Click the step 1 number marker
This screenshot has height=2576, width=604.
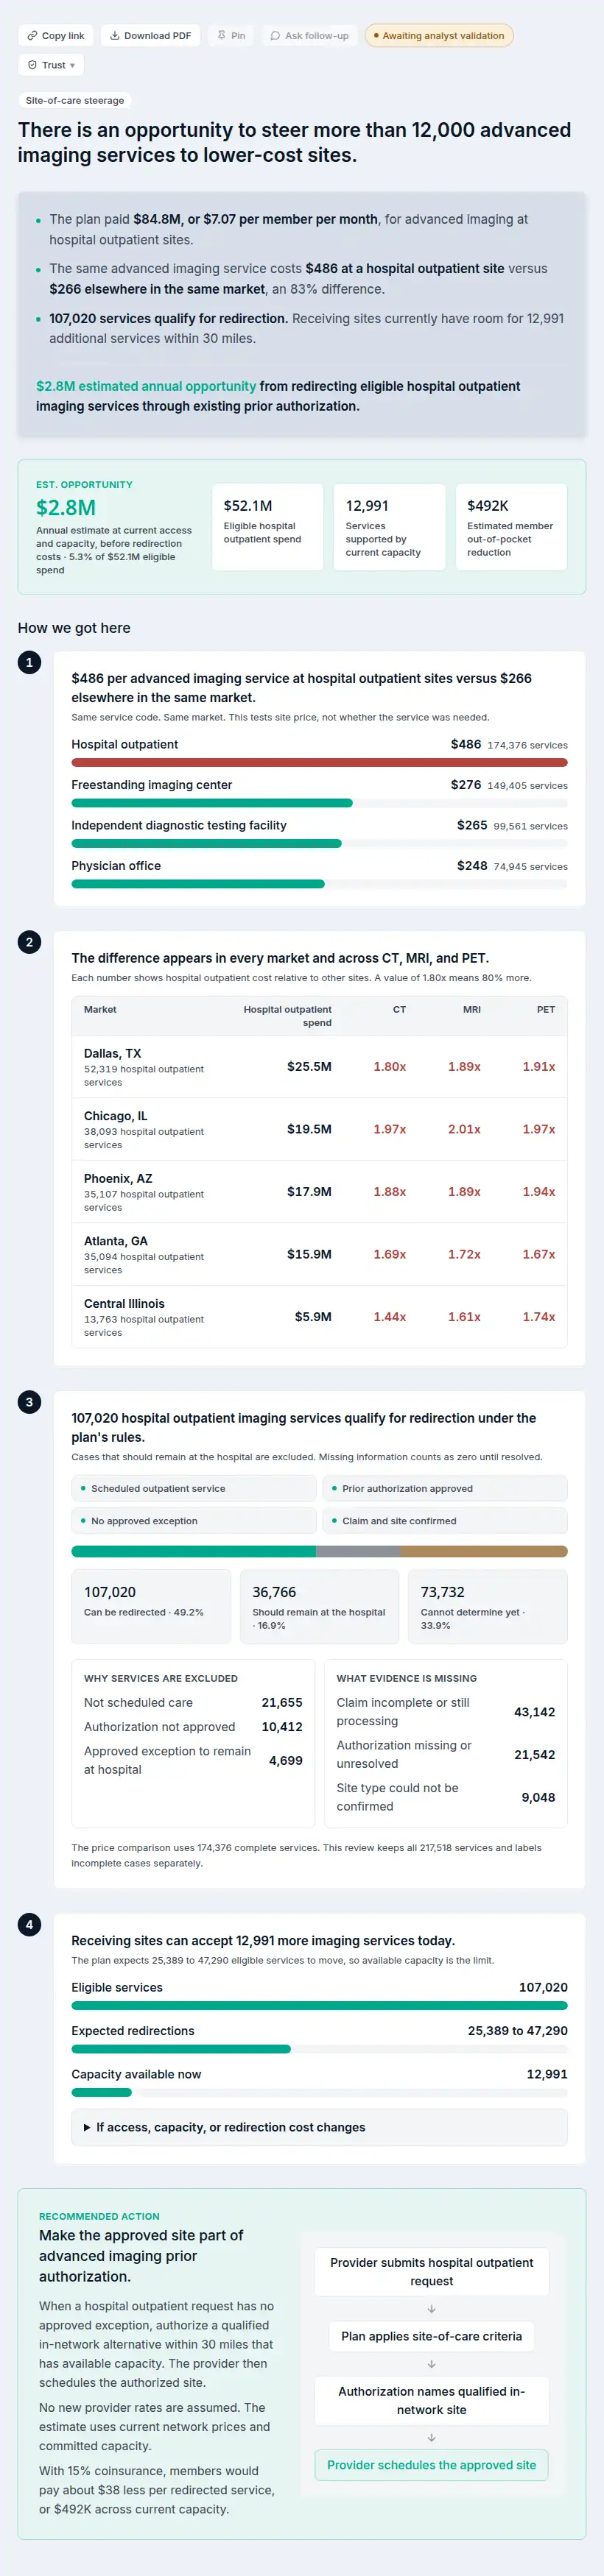coord(29,662)
